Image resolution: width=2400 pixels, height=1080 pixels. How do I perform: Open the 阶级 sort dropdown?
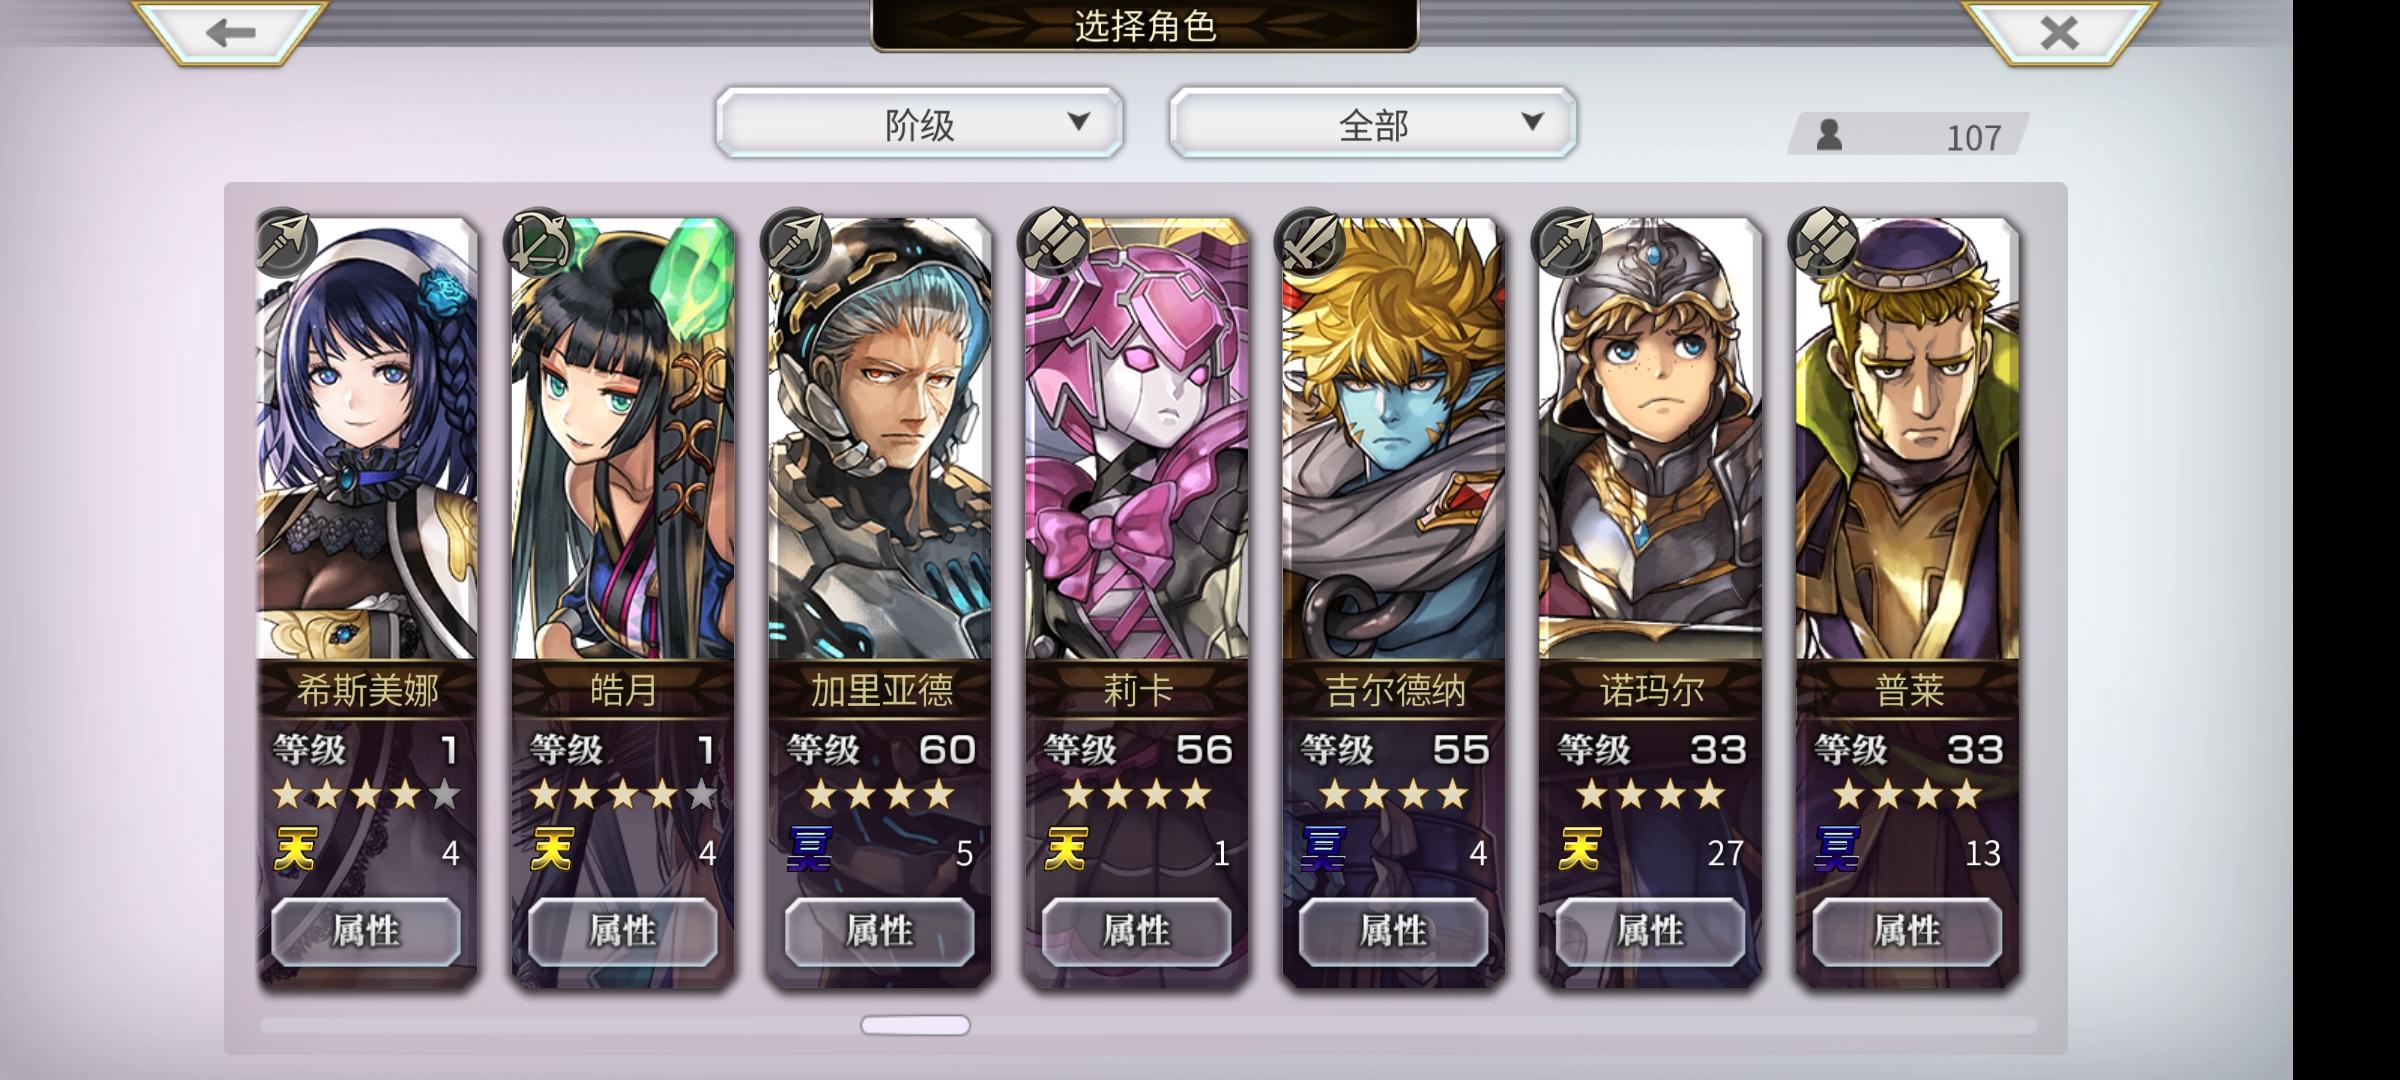click(919, 123)
